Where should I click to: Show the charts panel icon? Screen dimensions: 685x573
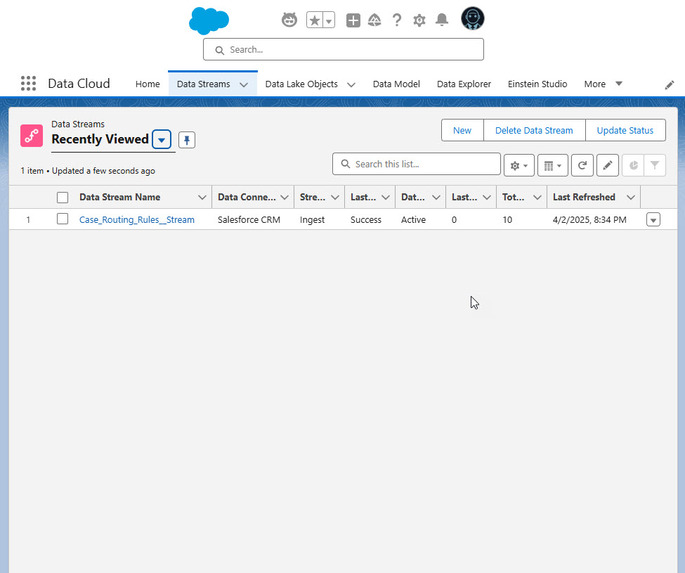click(x=633, y=165)
